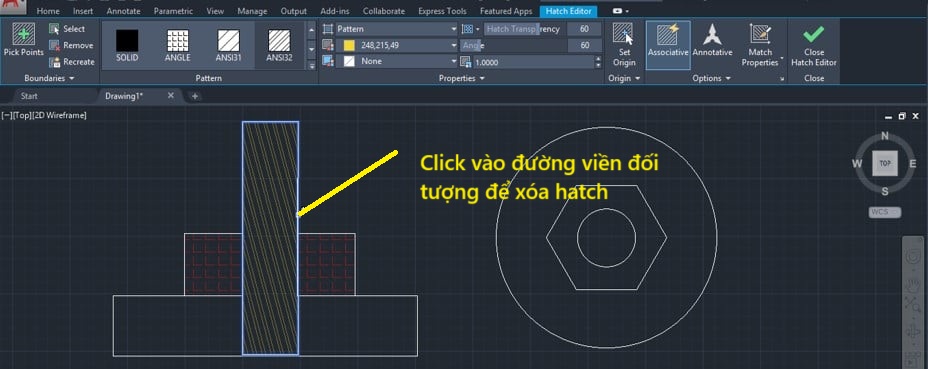Click the hatch color icon
Image resolution: width=928 pixels, height=369 pixels.
pos(328,45)
